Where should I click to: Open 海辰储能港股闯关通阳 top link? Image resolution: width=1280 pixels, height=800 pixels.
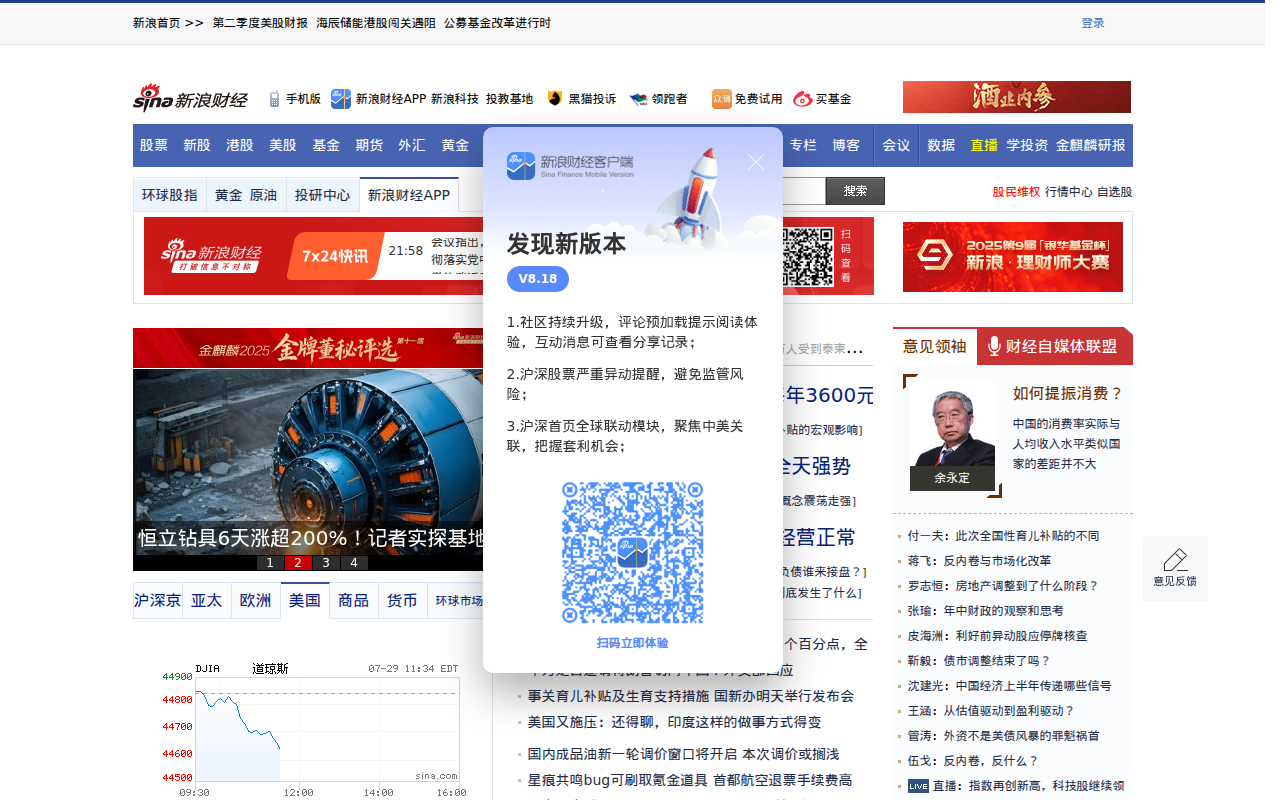coord(376,23)
